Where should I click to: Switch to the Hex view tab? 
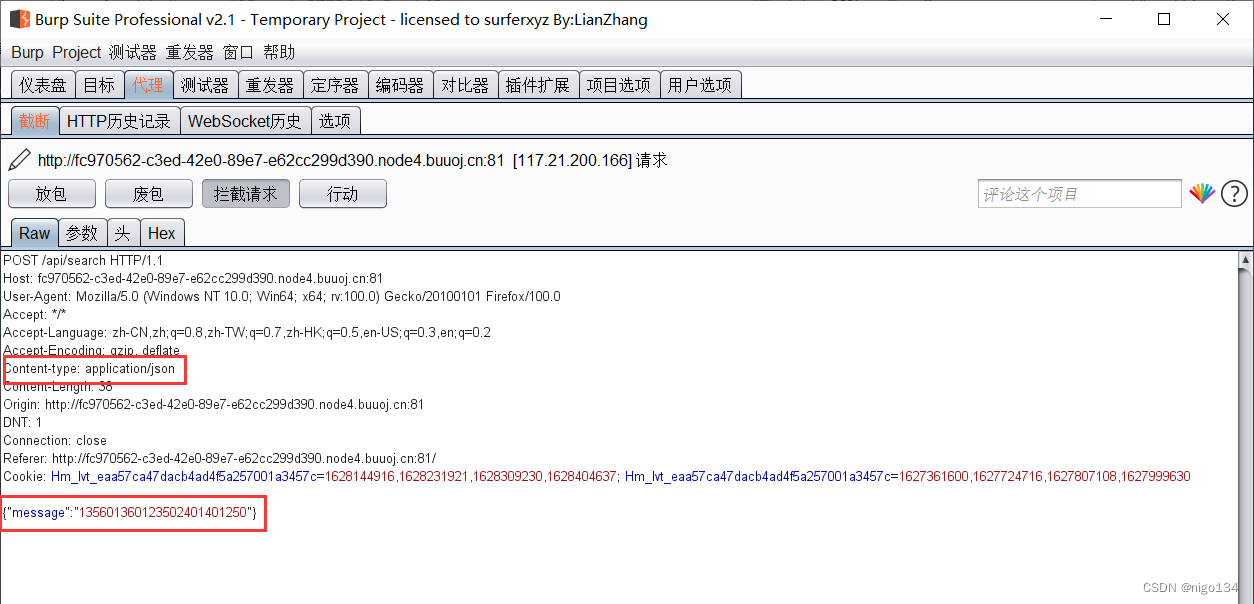(162, 233)
